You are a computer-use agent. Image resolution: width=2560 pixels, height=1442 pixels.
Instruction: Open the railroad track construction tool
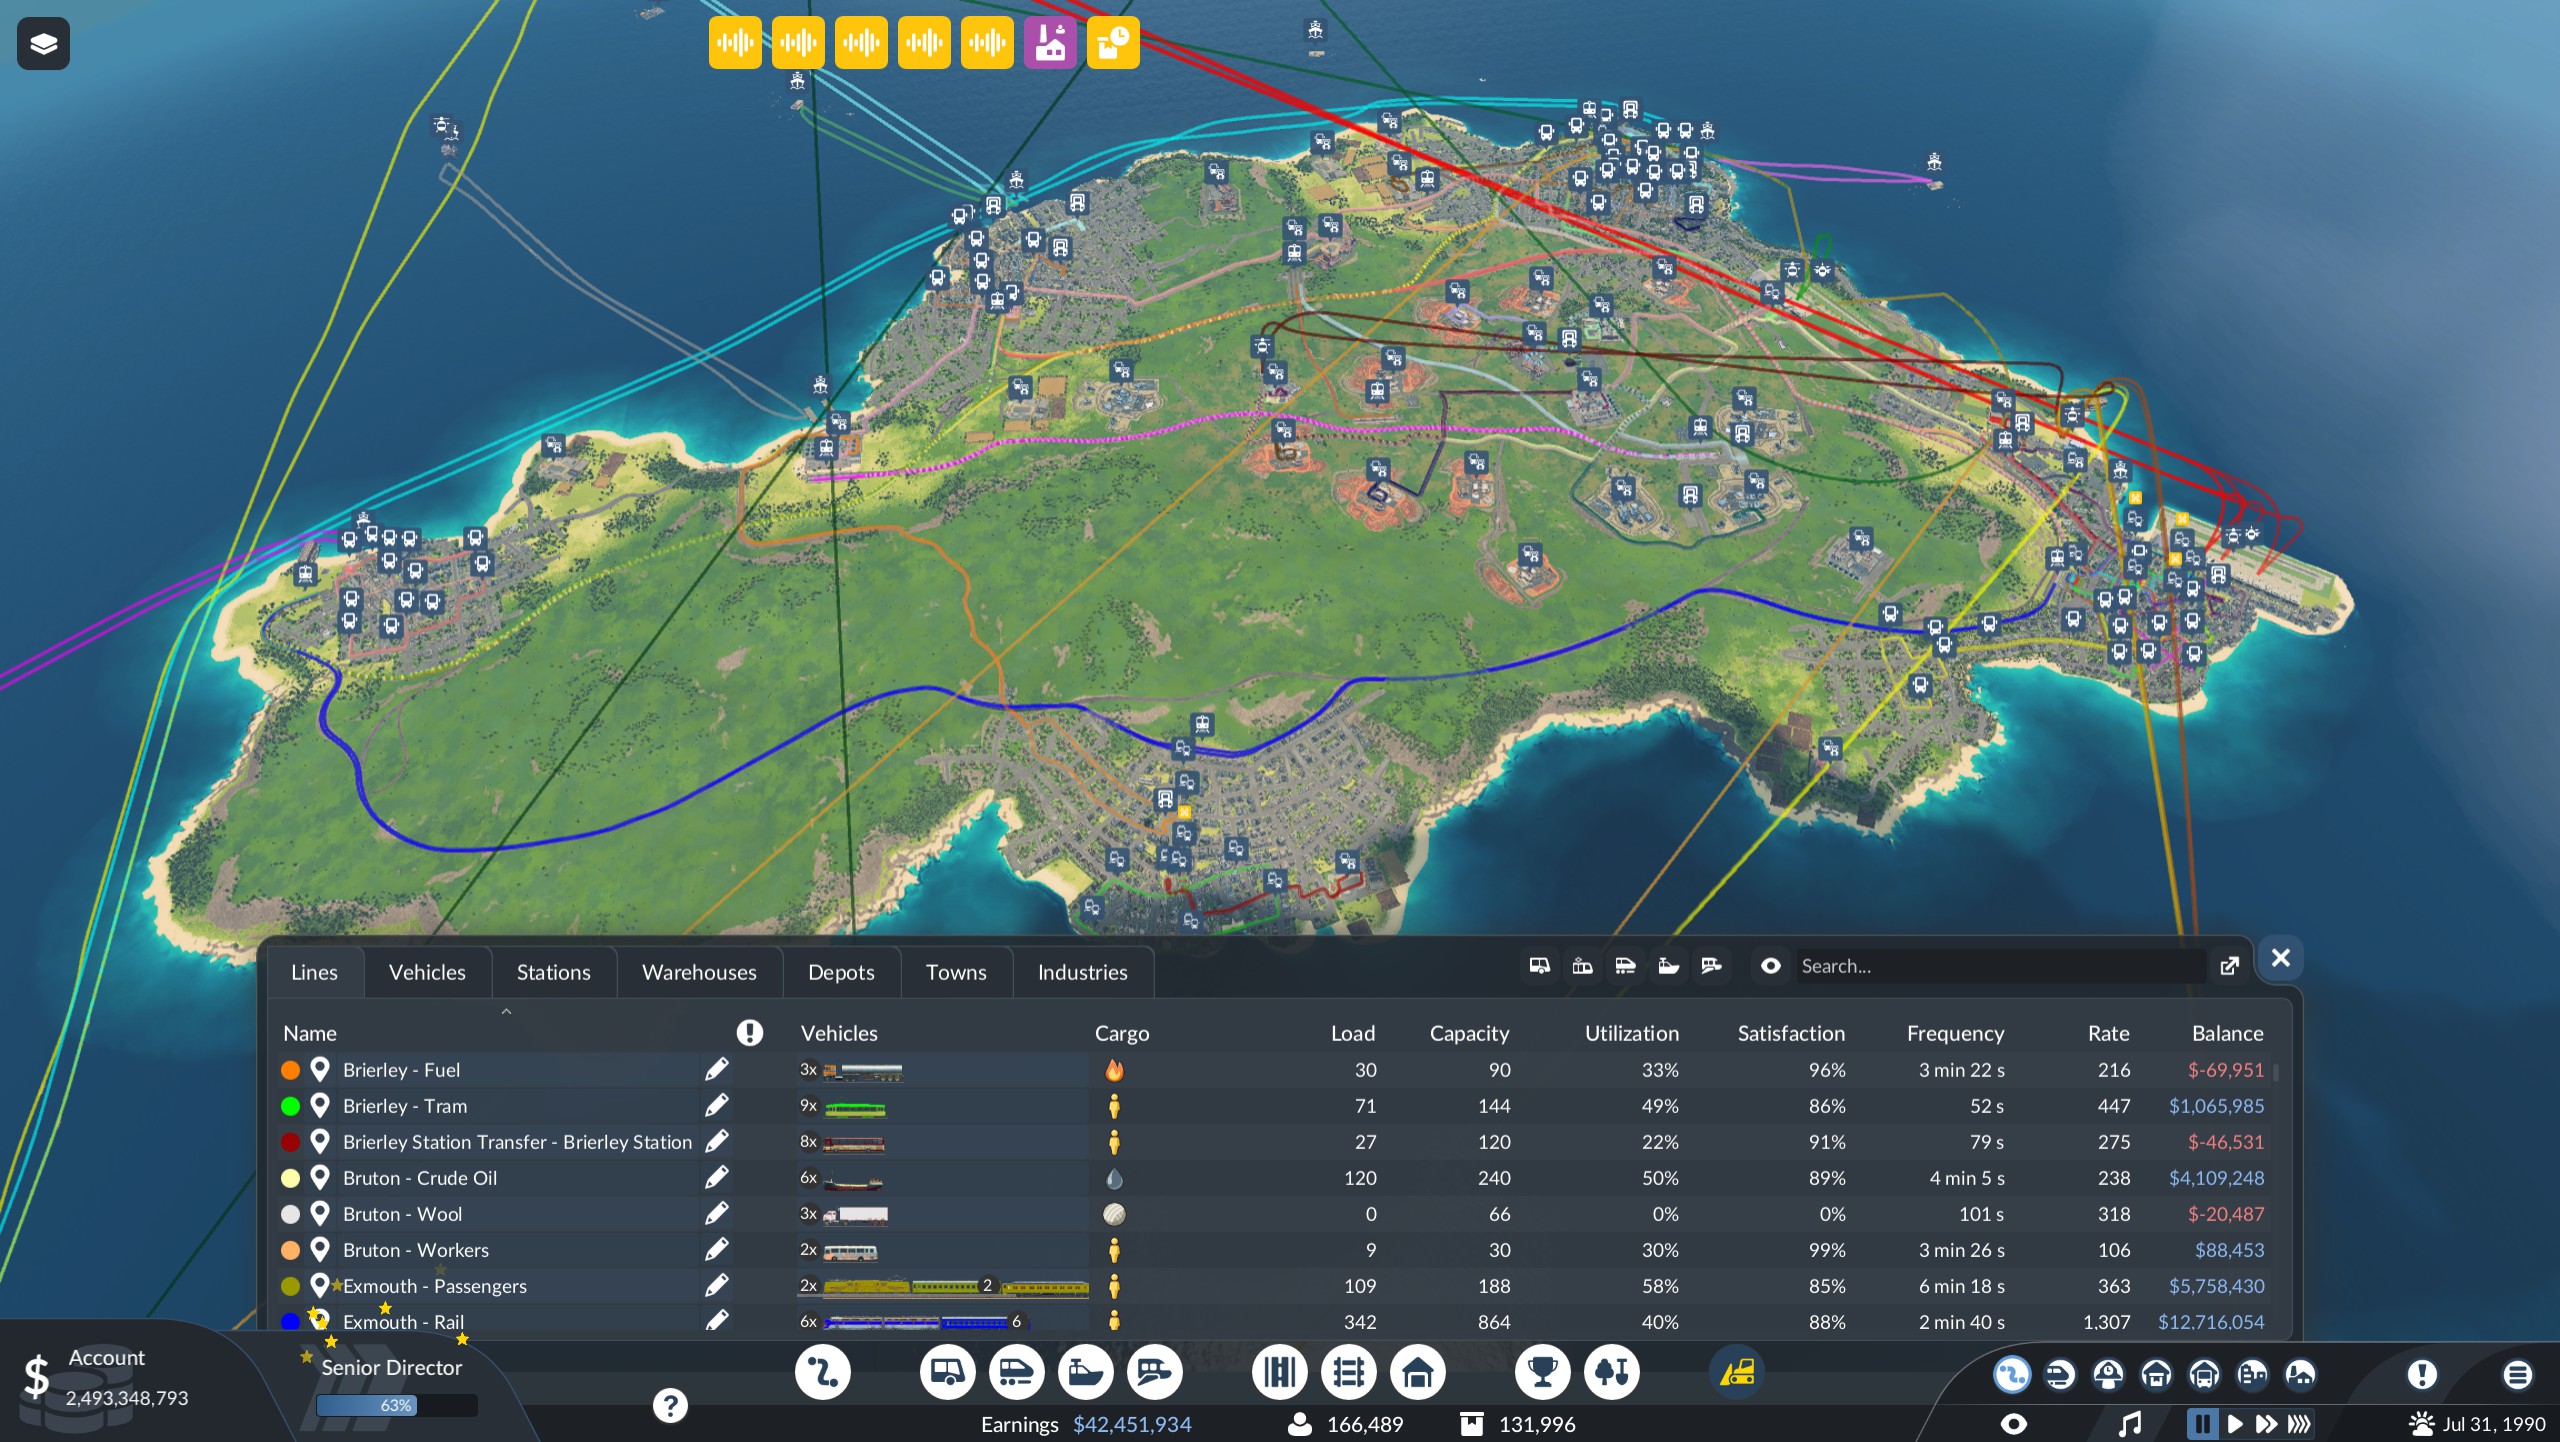pos(1348,1372)
